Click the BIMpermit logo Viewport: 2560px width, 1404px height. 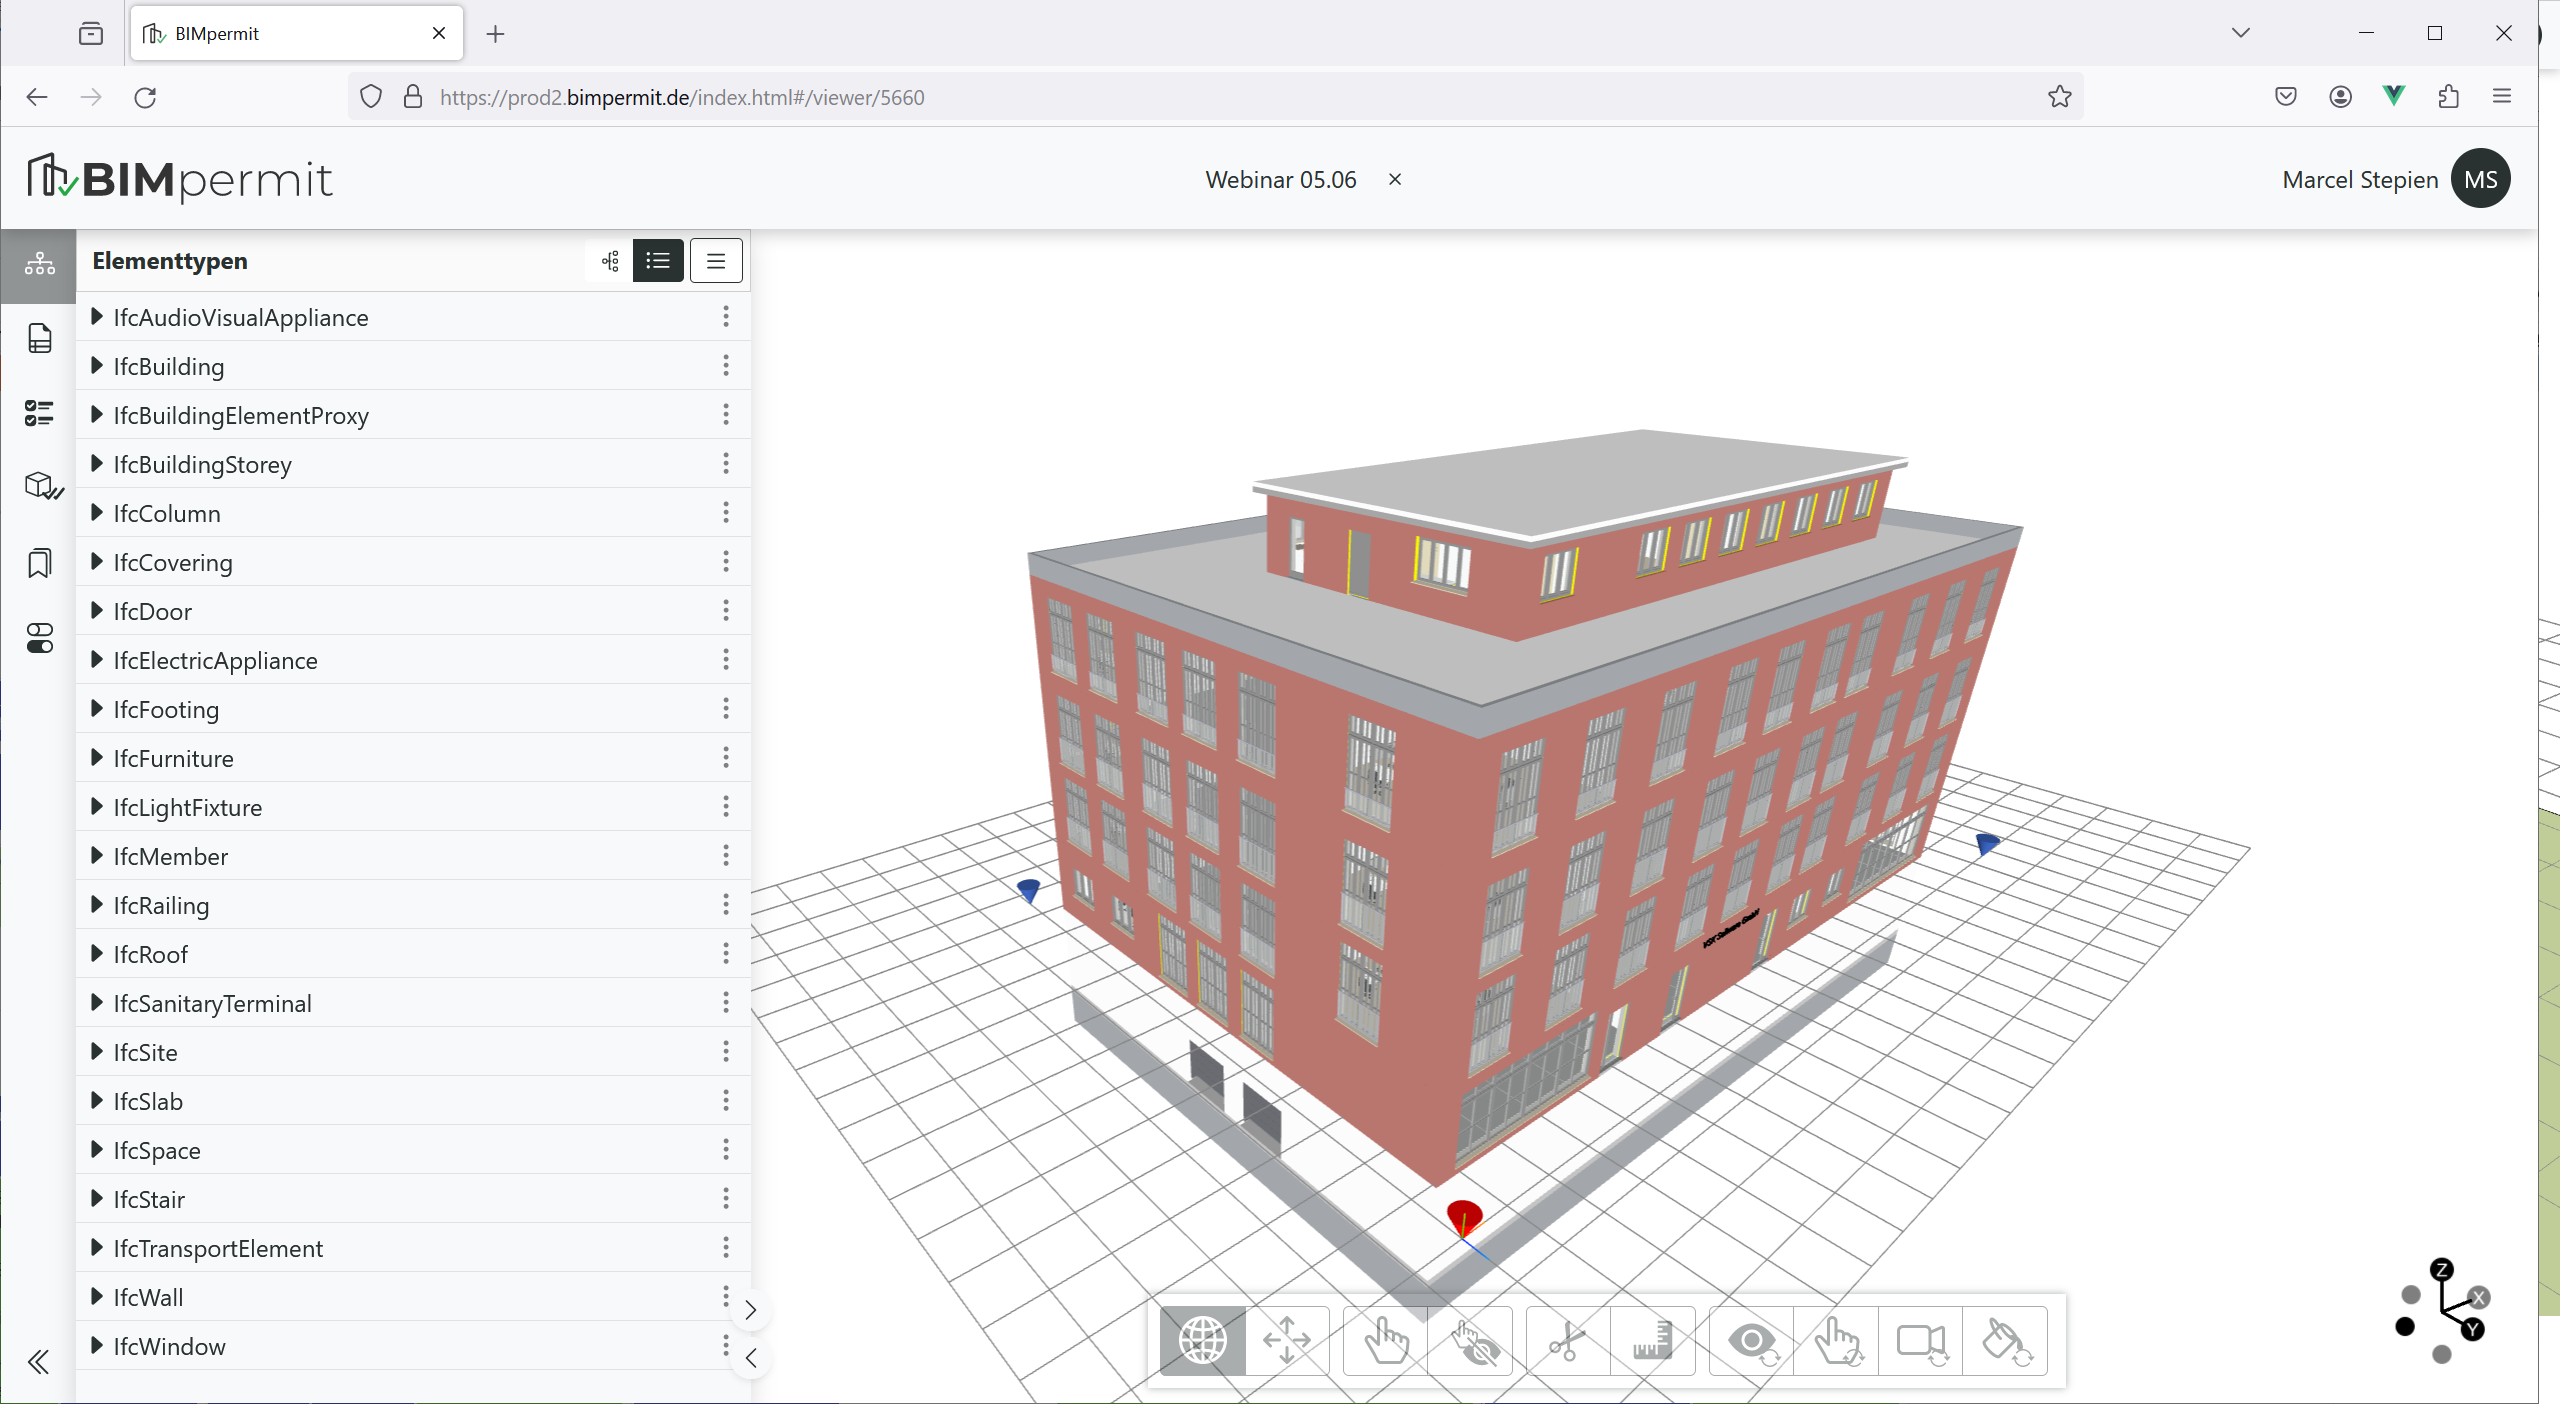180,180
